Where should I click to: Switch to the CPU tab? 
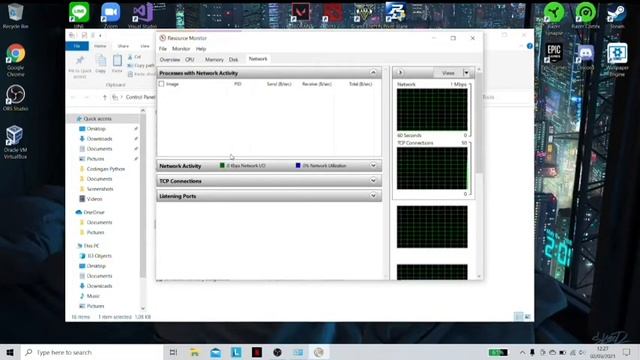(190, 60)
